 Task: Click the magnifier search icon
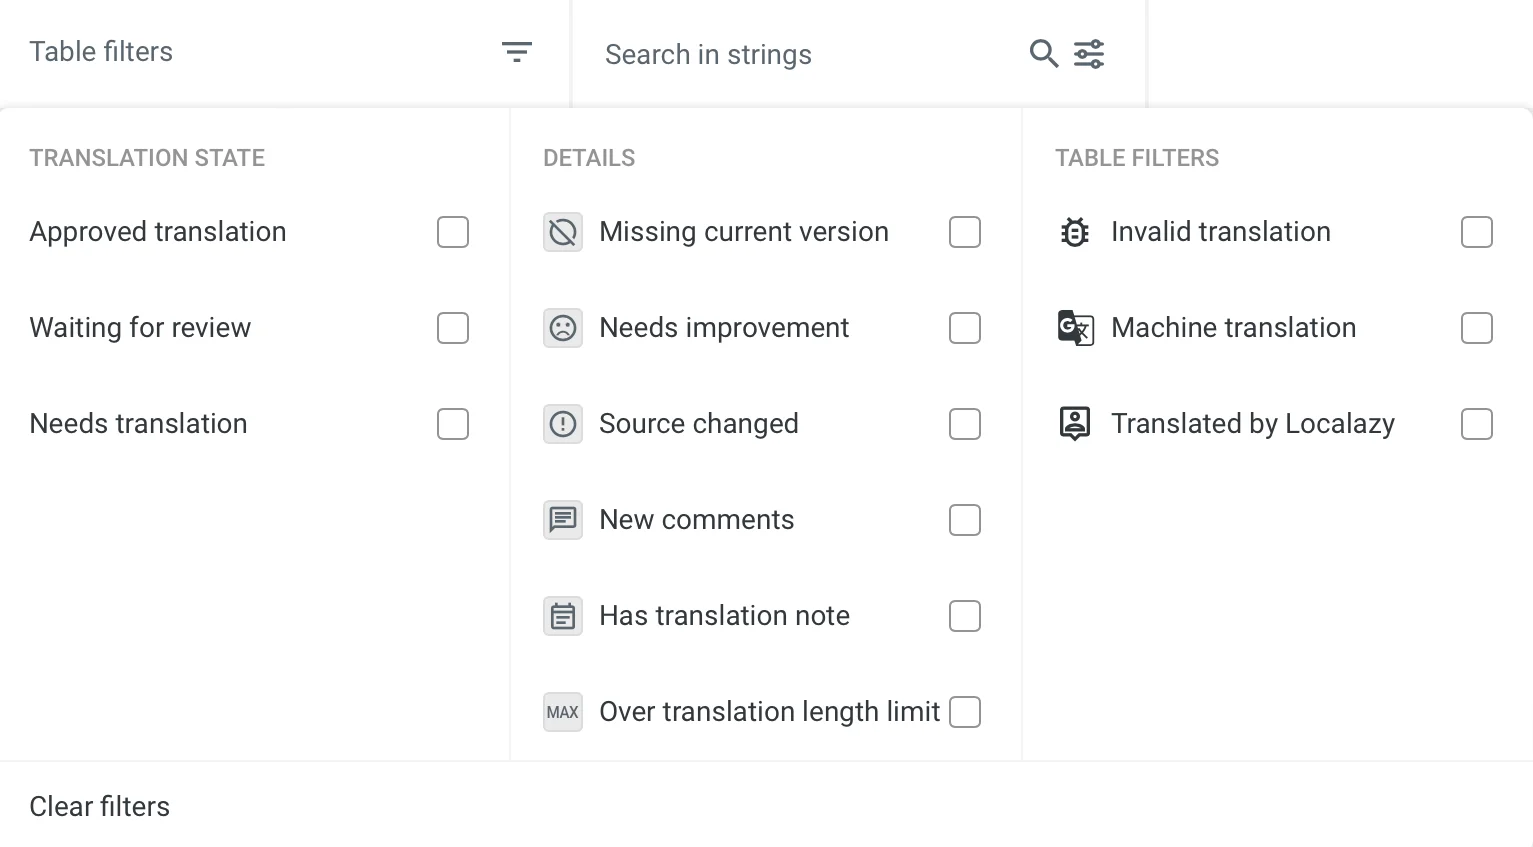coord(1043,53)
